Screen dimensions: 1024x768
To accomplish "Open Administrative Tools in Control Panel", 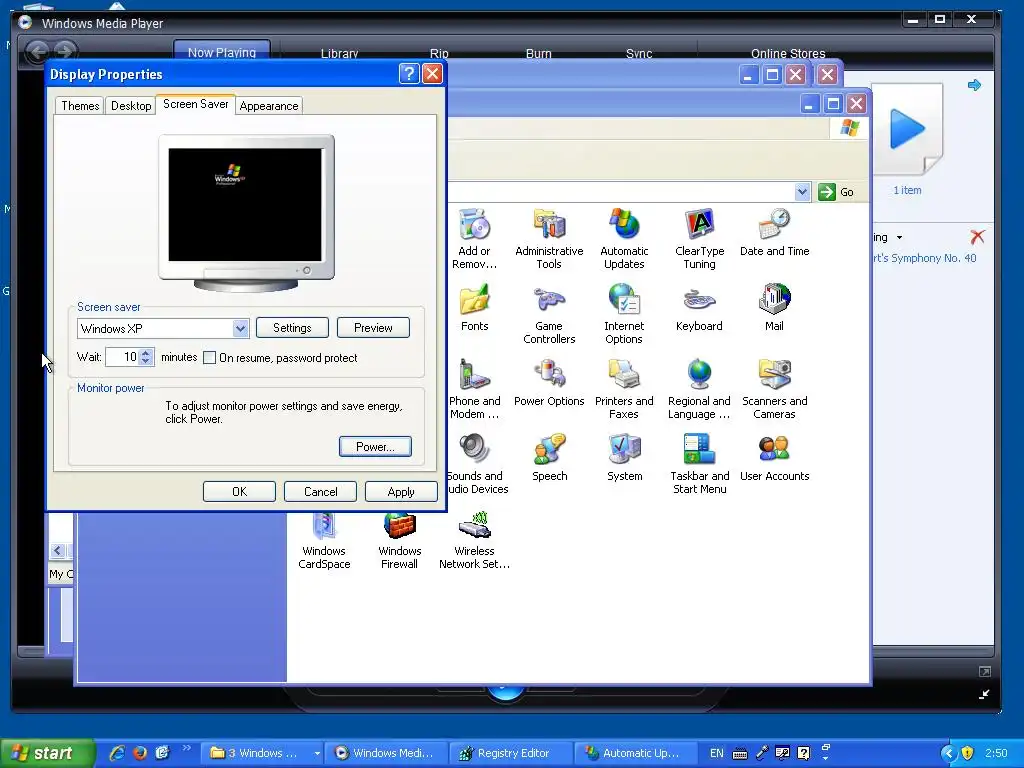I will tap(549, 238).
